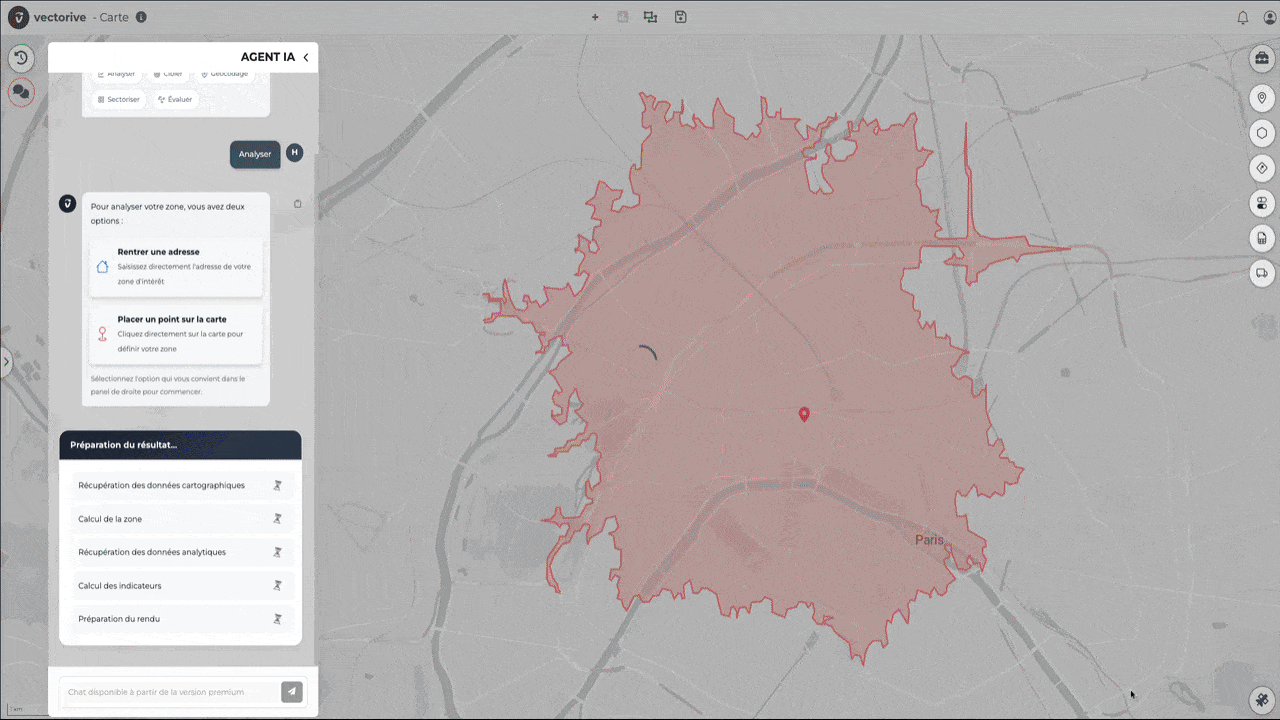Click the delivery truck icon in right sidebar

coord(1262,273)
